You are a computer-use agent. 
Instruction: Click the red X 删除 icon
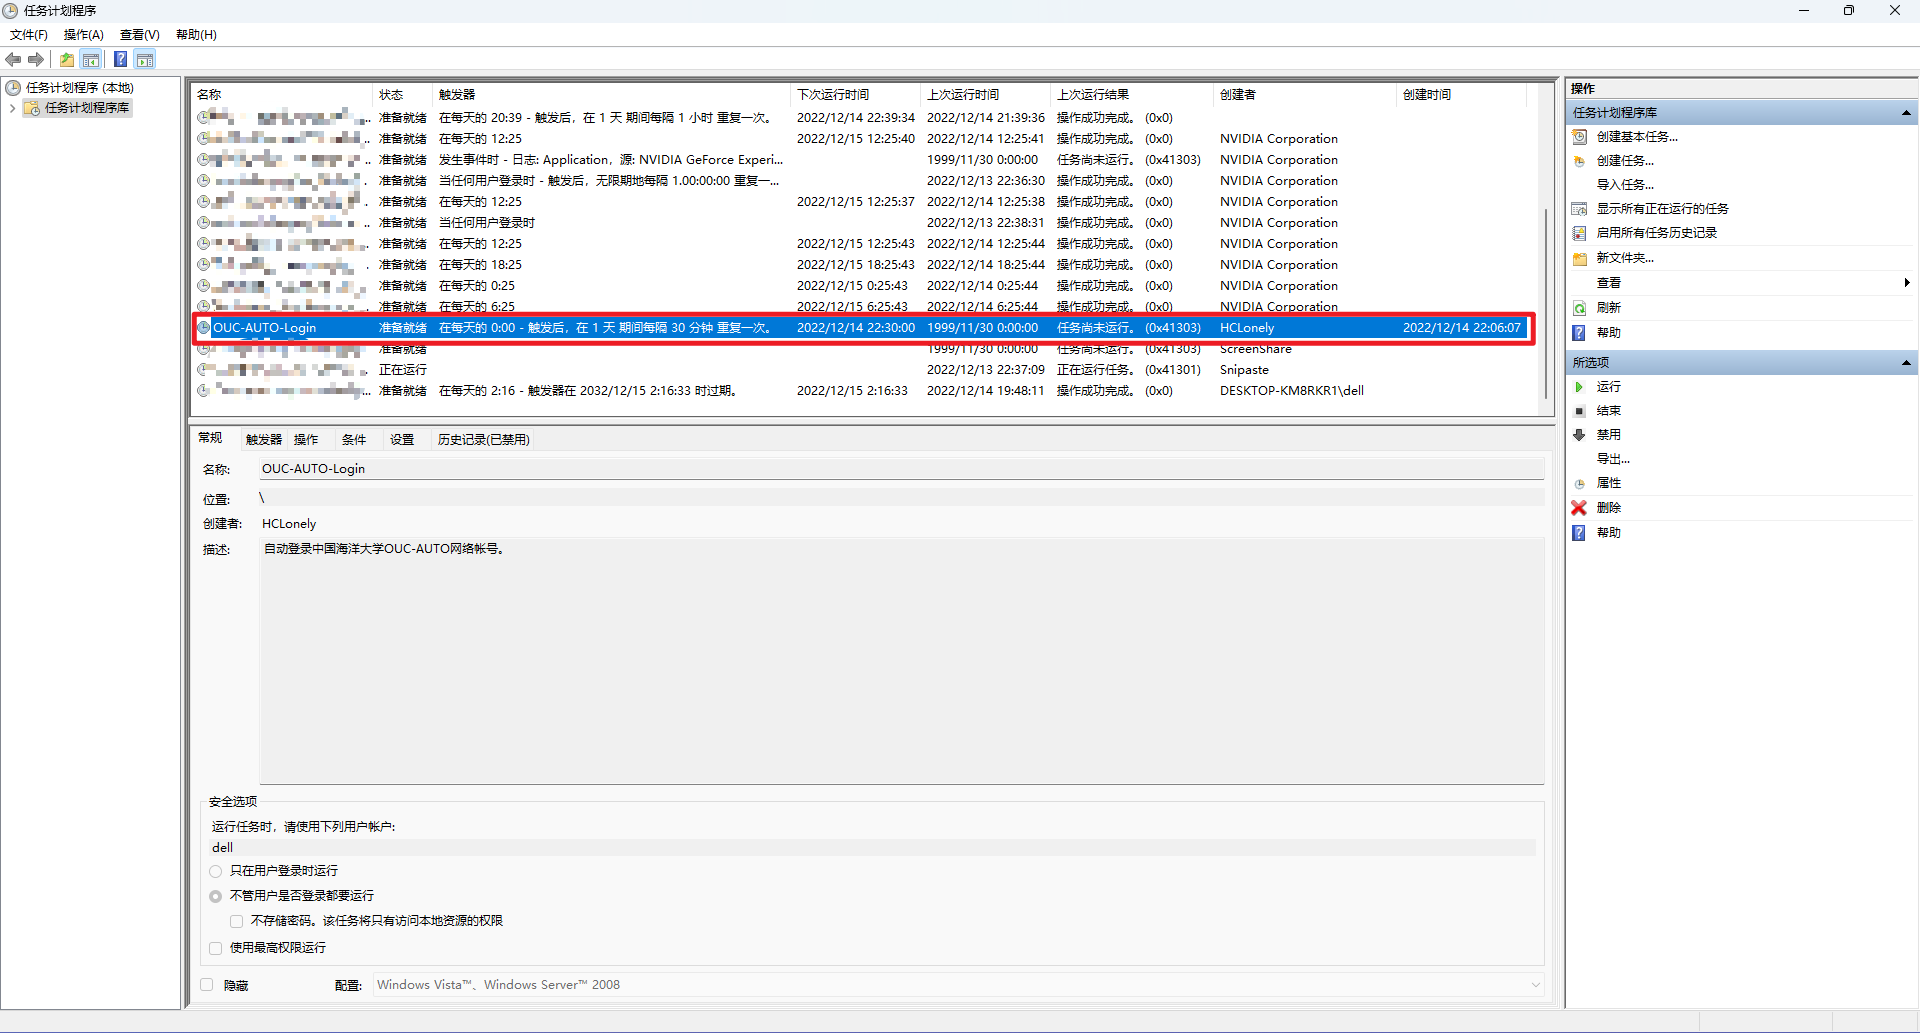(x=1580, y=508)
